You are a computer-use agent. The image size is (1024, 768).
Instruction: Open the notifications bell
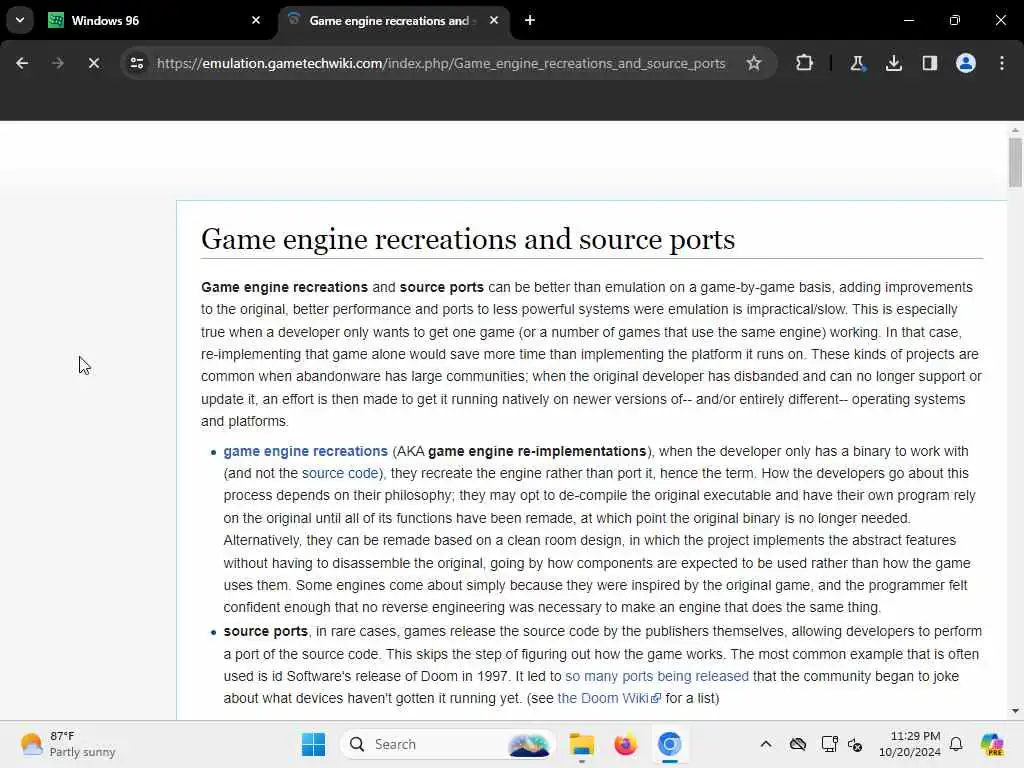point(956,744)
